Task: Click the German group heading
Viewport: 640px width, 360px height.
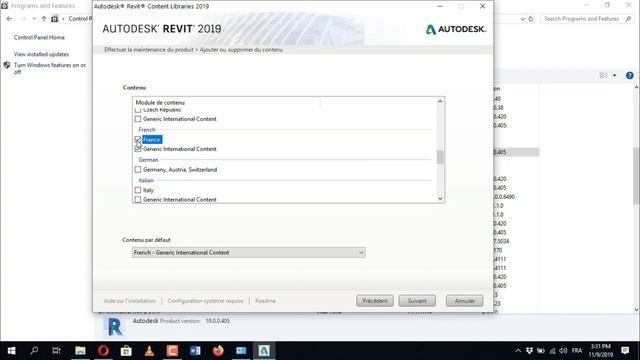Action: click(148, 160)
